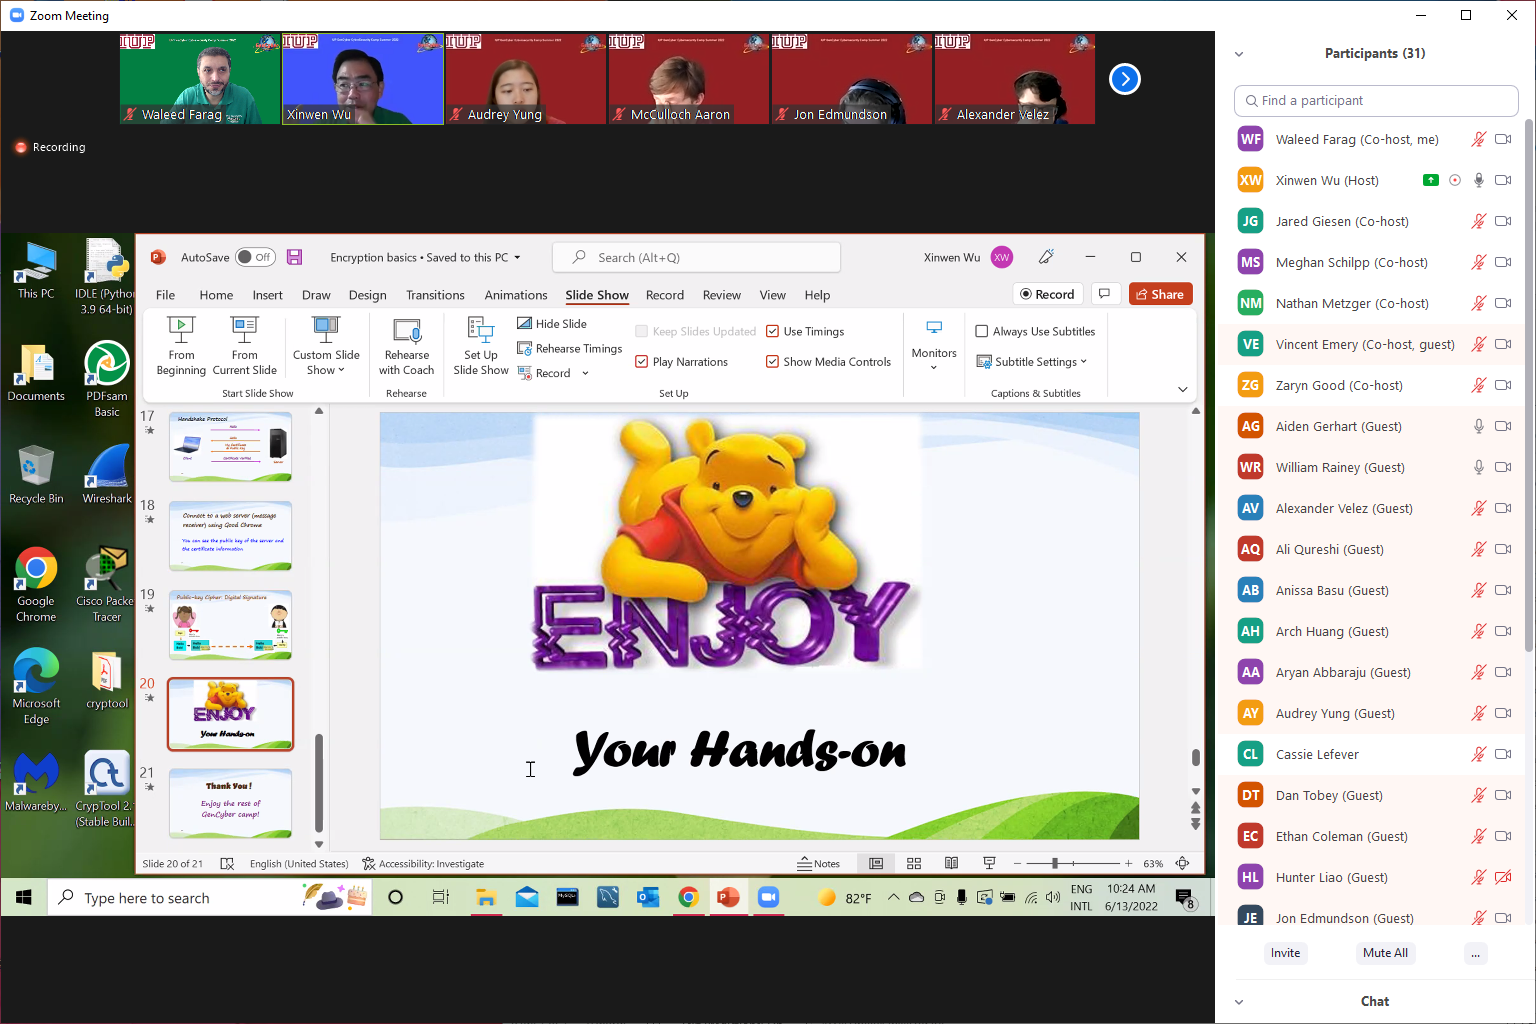The image size is (1536, 1024).
Task: Open Notes pane from status bar
Action: pyautogui.click(x=818, y=863)
